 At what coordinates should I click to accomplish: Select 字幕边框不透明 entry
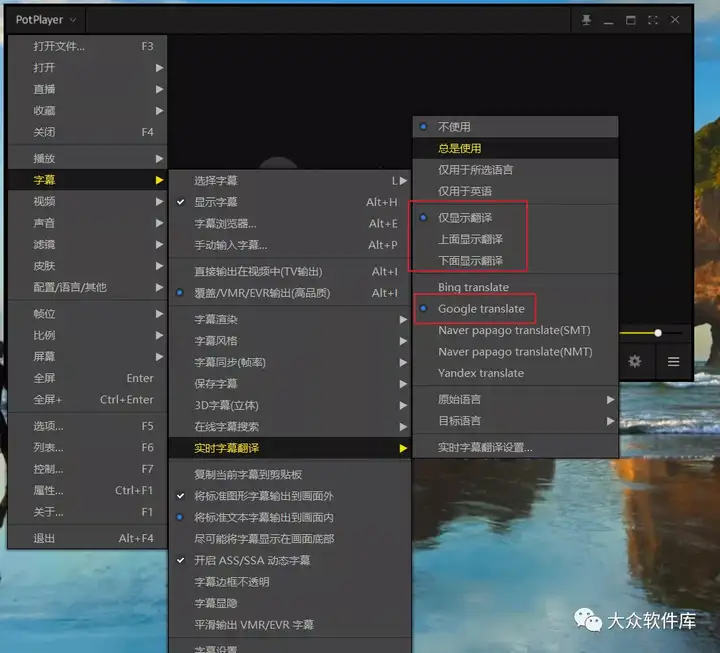[x=290, y=582]
